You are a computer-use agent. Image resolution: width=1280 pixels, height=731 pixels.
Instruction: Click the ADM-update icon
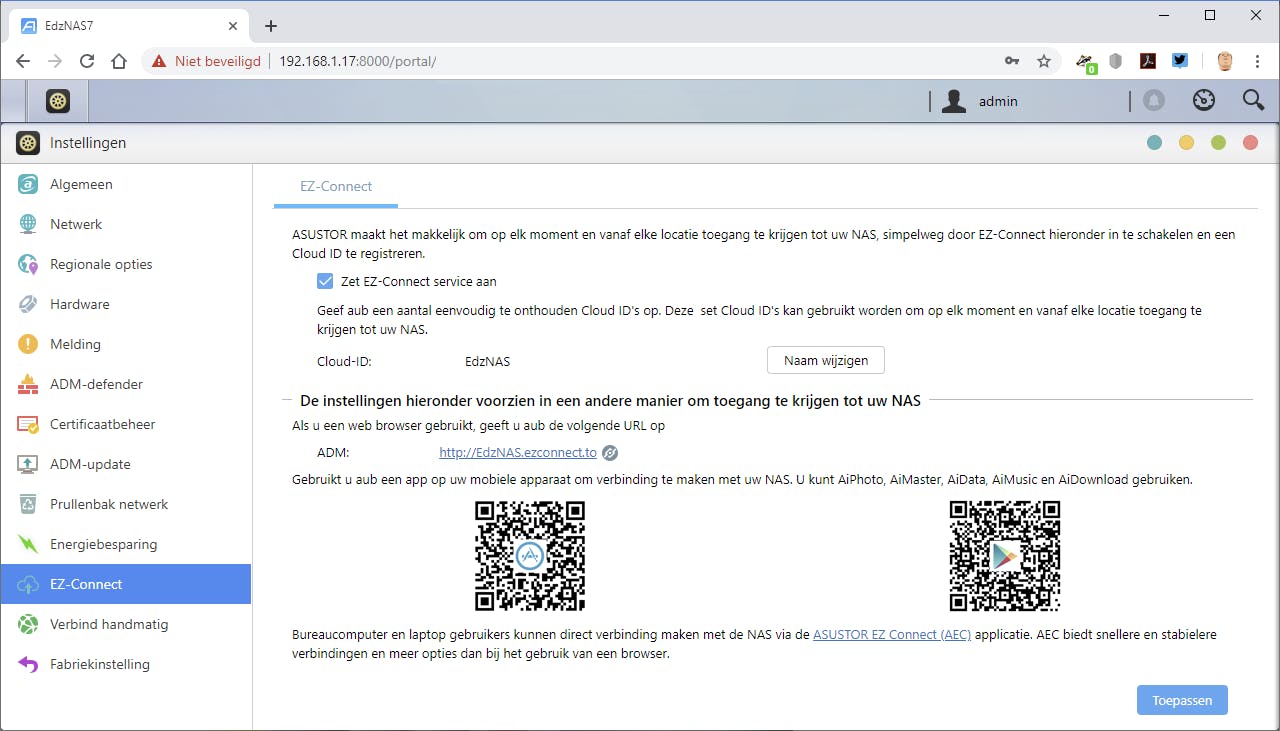(x=29, y=464)
